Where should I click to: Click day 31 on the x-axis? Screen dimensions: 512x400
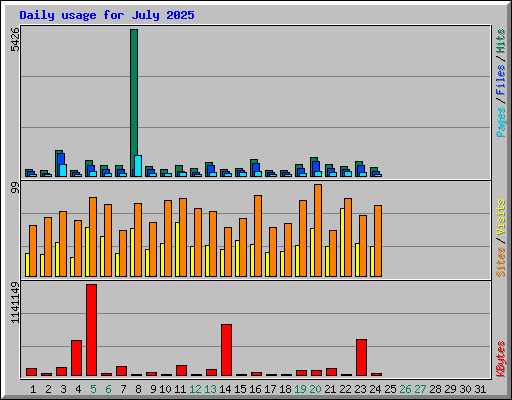pos(480,389)
